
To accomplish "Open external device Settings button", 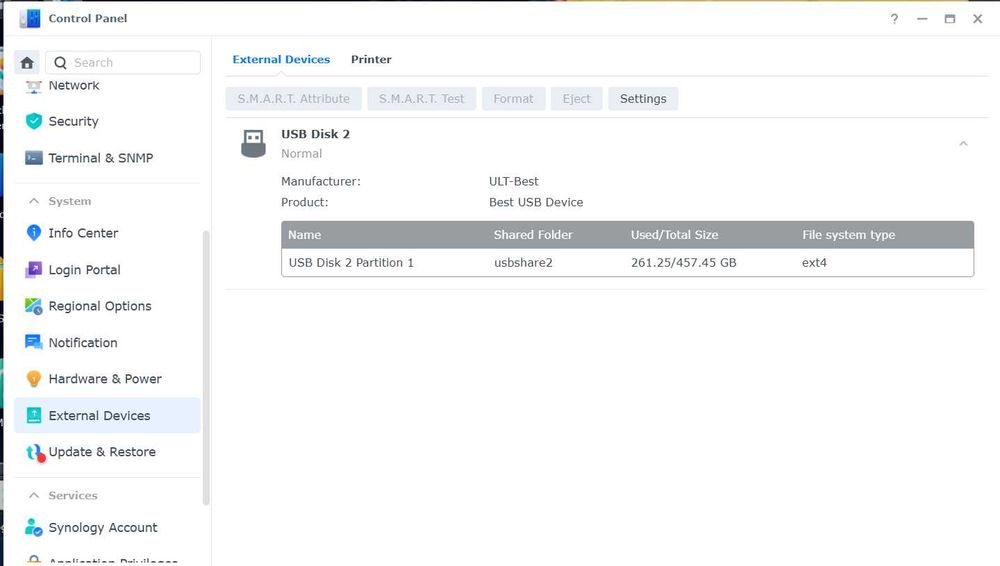I will pyautogui.click(x=643, y=99).
